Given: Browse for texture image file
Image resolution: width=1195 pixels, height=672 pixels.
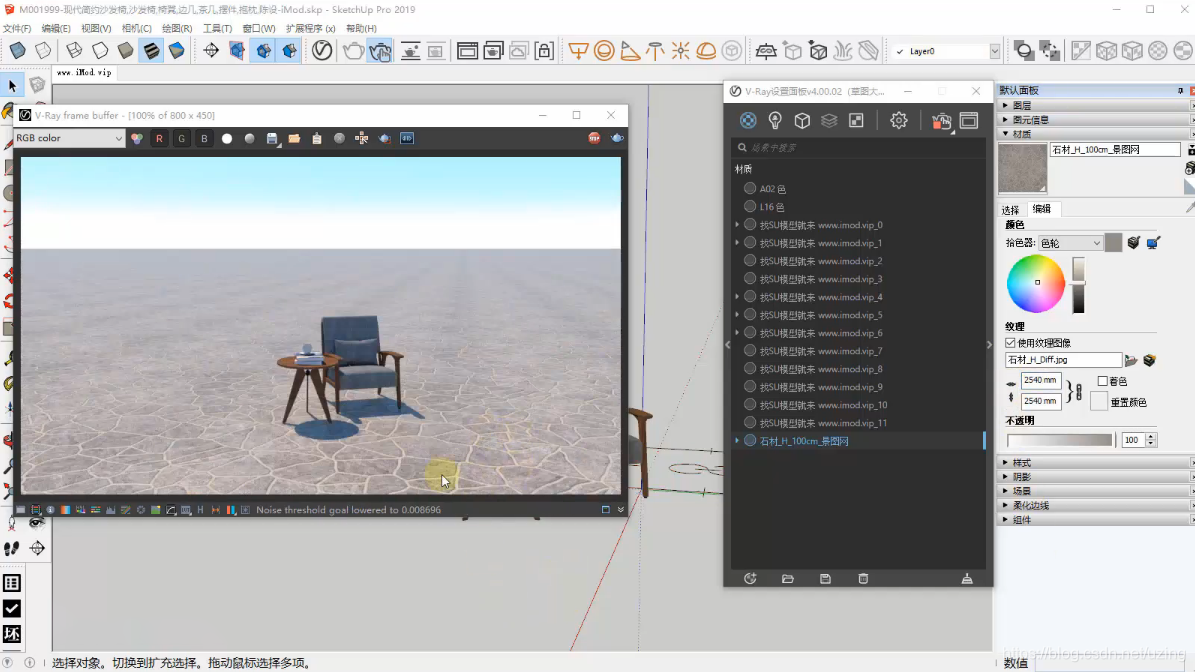Looking at the screenshot, I should click(x=1131, y=360).
